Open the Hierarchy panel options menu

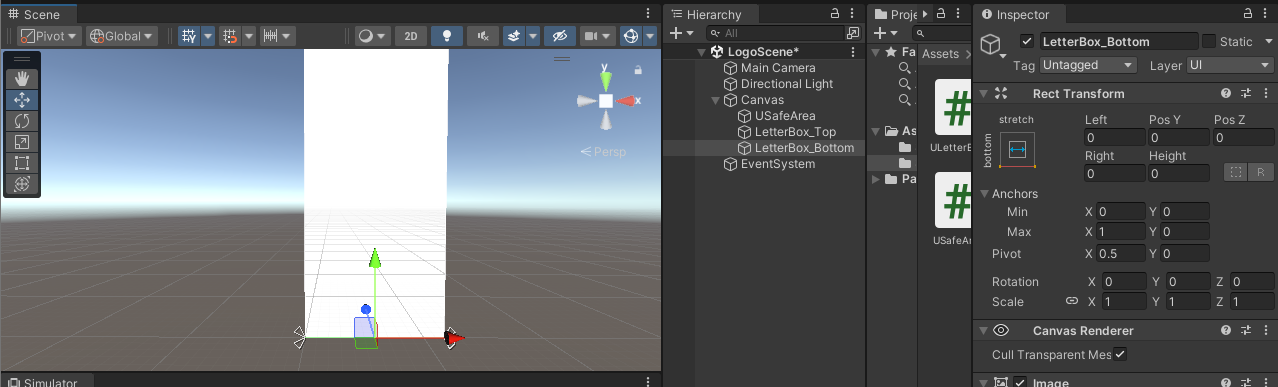point(853,14)
